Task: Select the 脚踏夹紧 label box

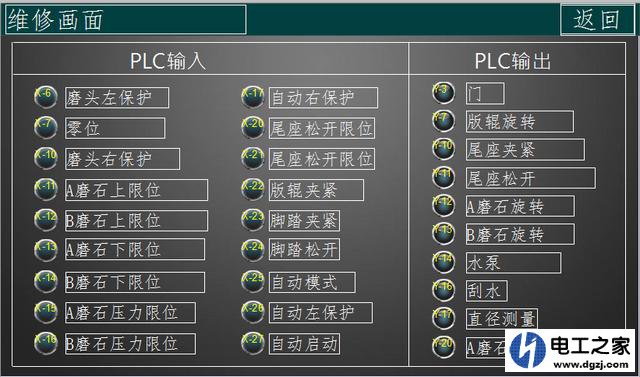Action: coord(304,221)
